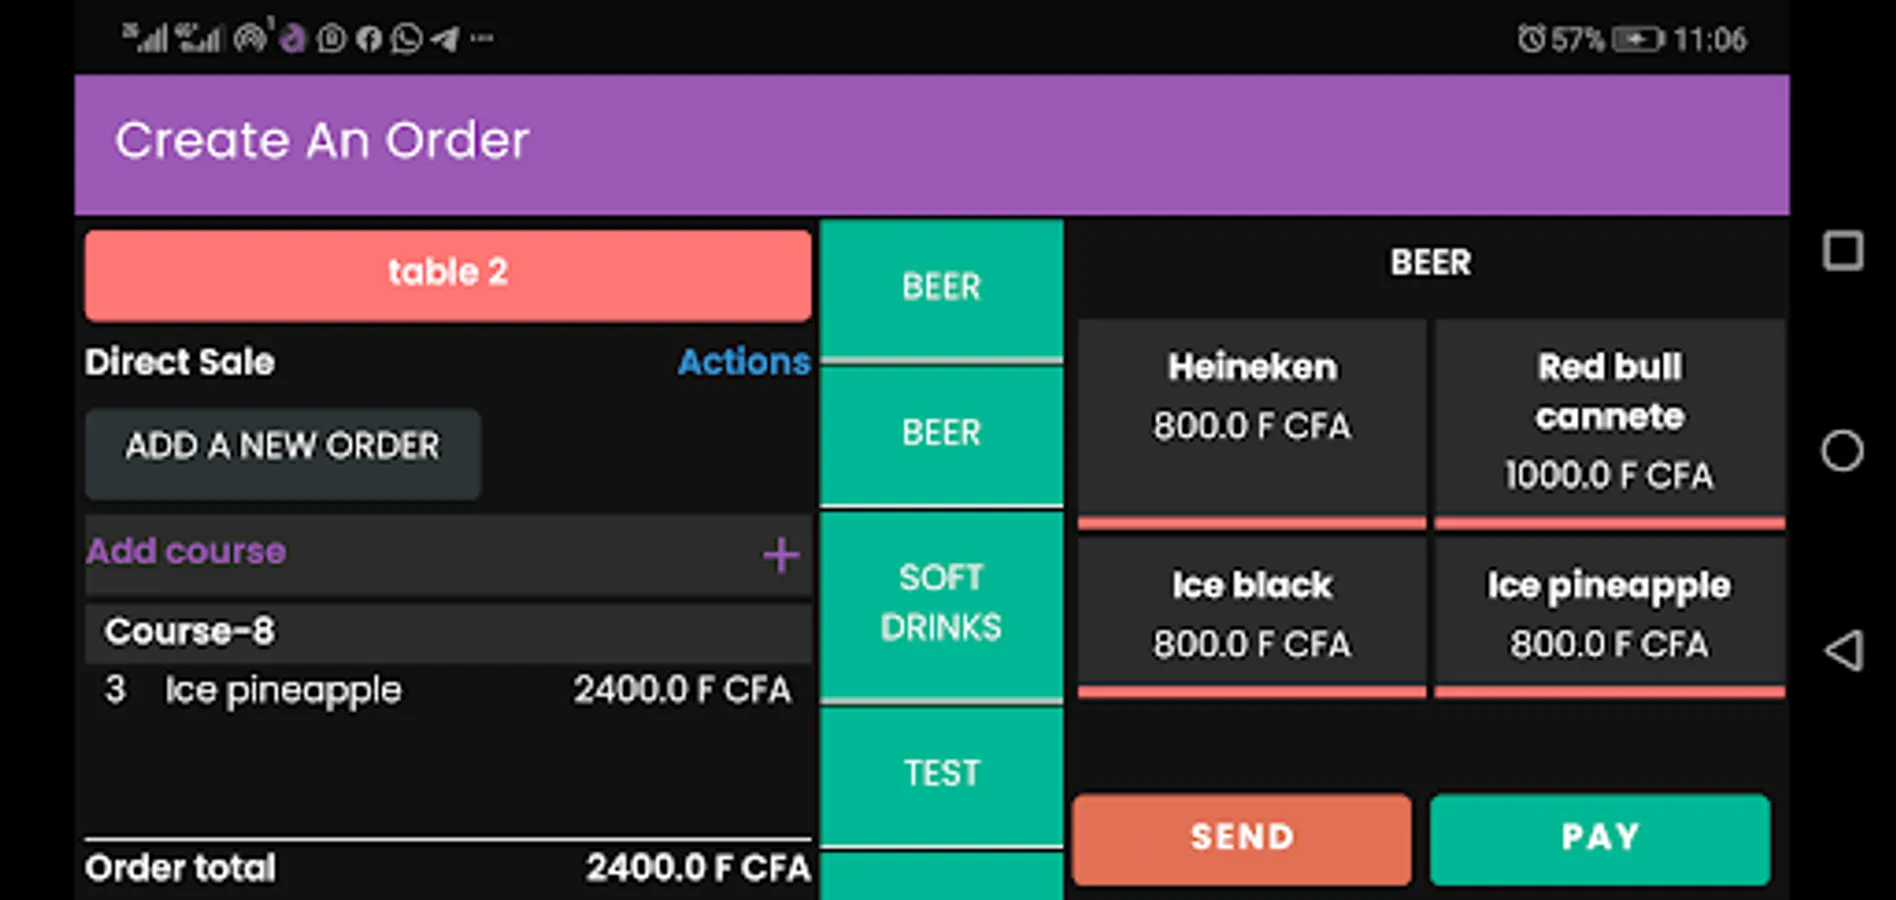Switch to the SOFT DRINKS category
This screenshot has height=900, width=1896.
point(941,602)
